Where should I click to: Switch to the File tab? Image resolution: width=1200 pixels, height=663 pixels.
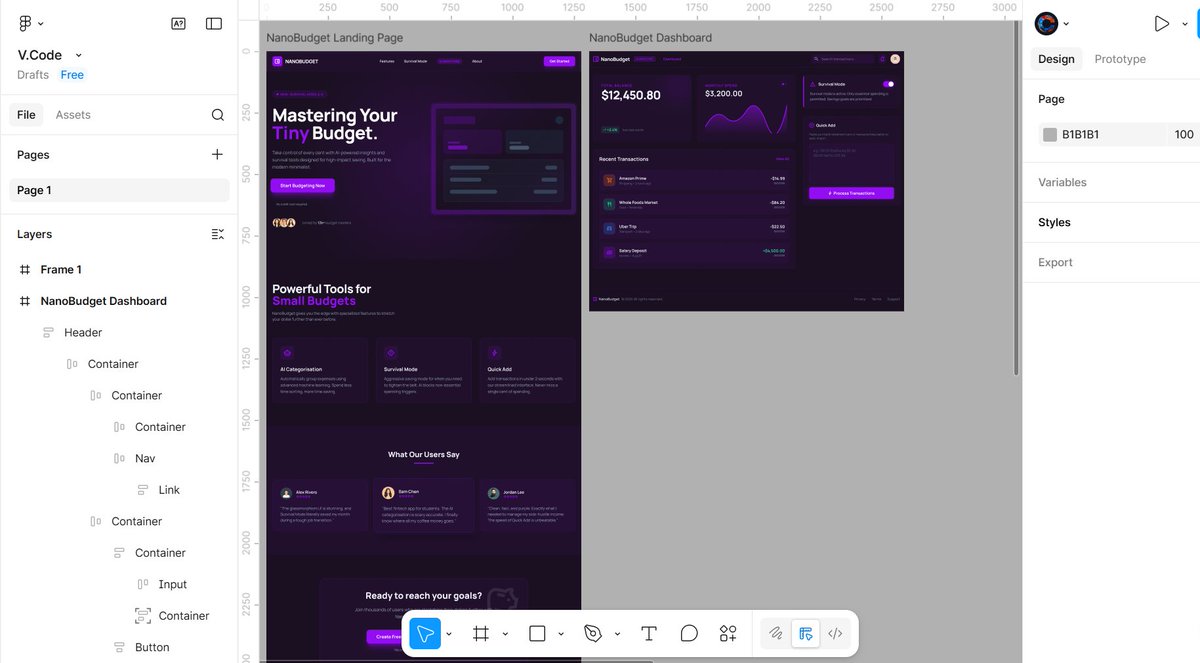tap(27, 115)
